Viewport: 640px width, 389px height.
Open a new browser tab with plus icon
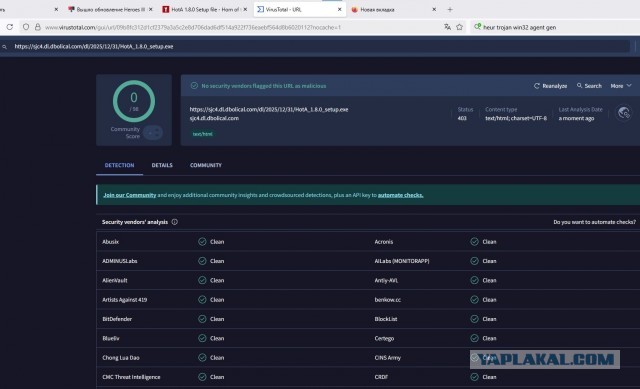tap(450, 9)
